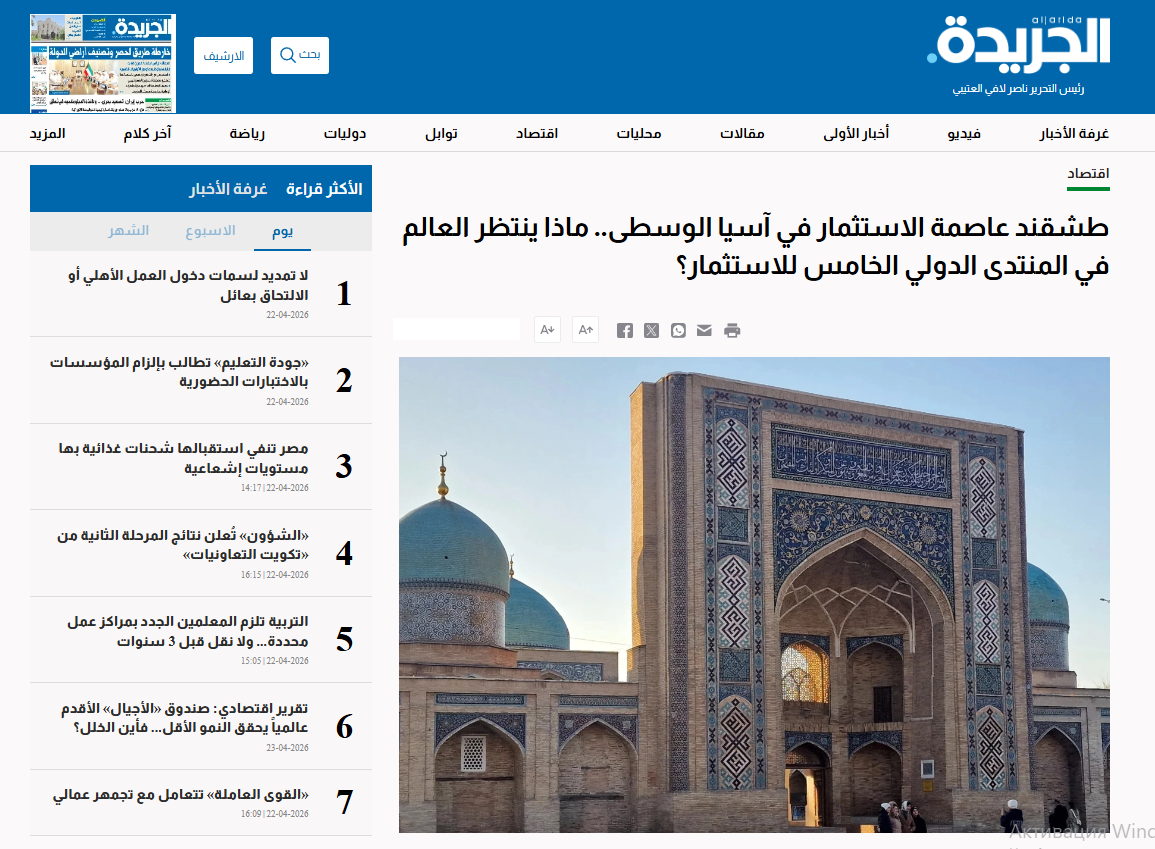Share the article via the email icon
1155x849 pixels.
(705, 331)
